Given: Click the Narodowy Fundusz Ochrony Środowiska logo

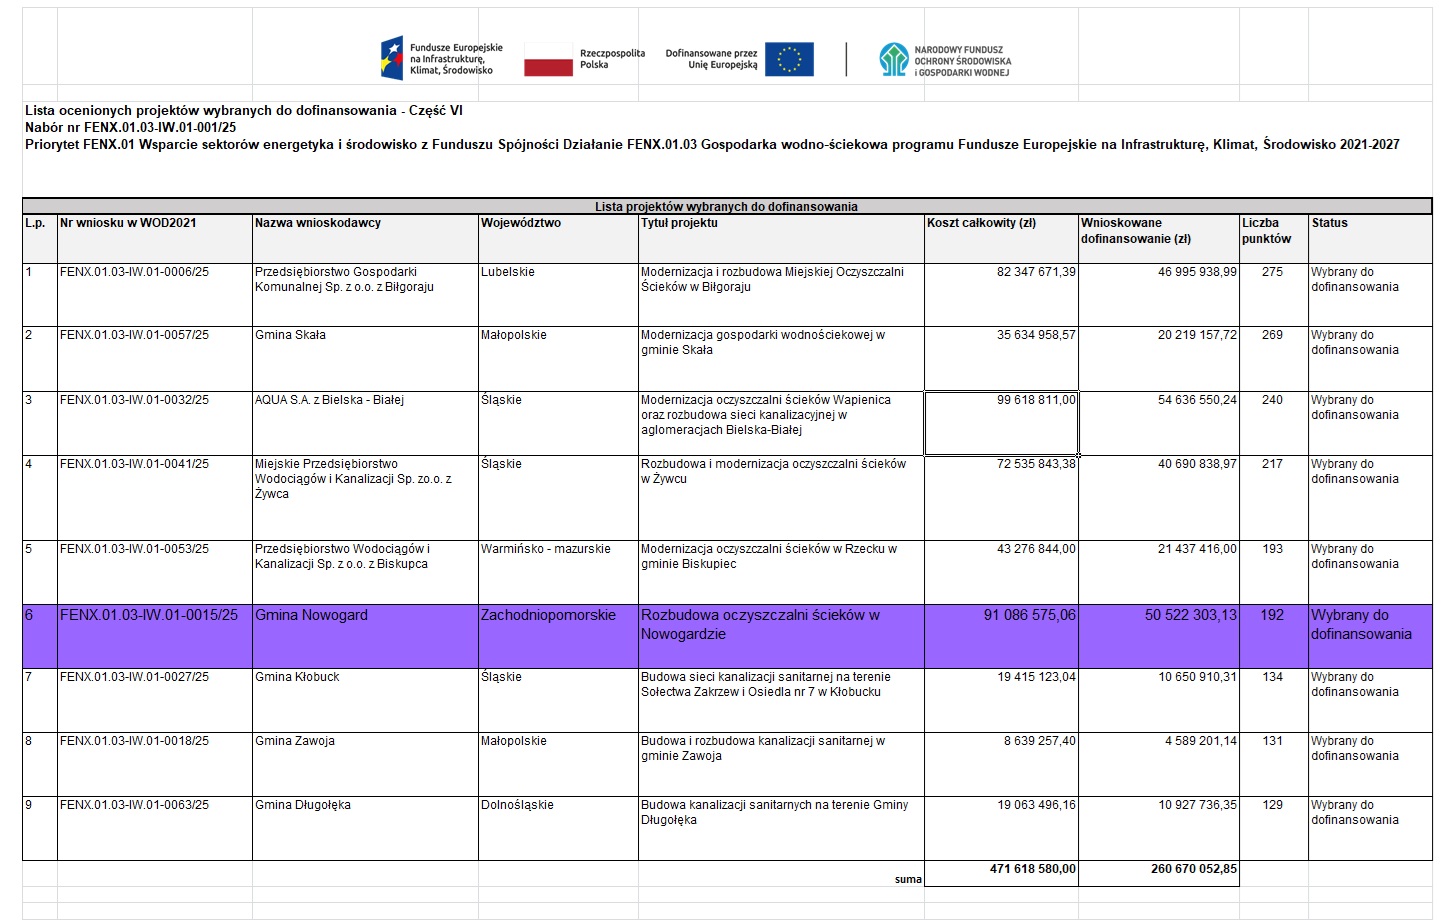Looking at the screenshot, I should [x=945, y=60].
